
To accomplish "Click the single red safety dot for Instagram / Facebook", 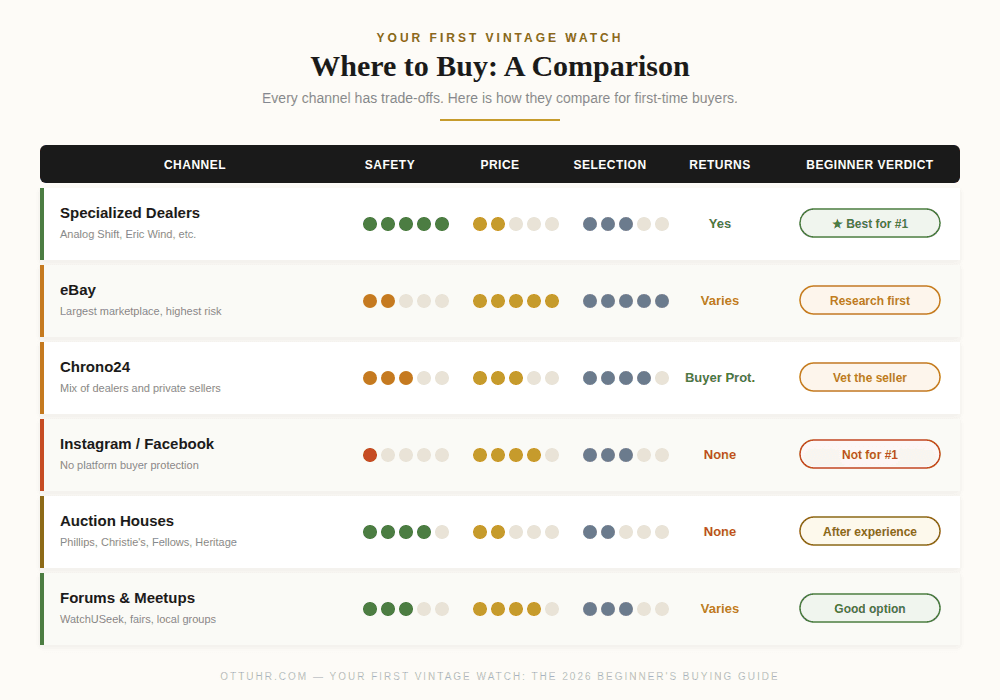I will 369,454.
